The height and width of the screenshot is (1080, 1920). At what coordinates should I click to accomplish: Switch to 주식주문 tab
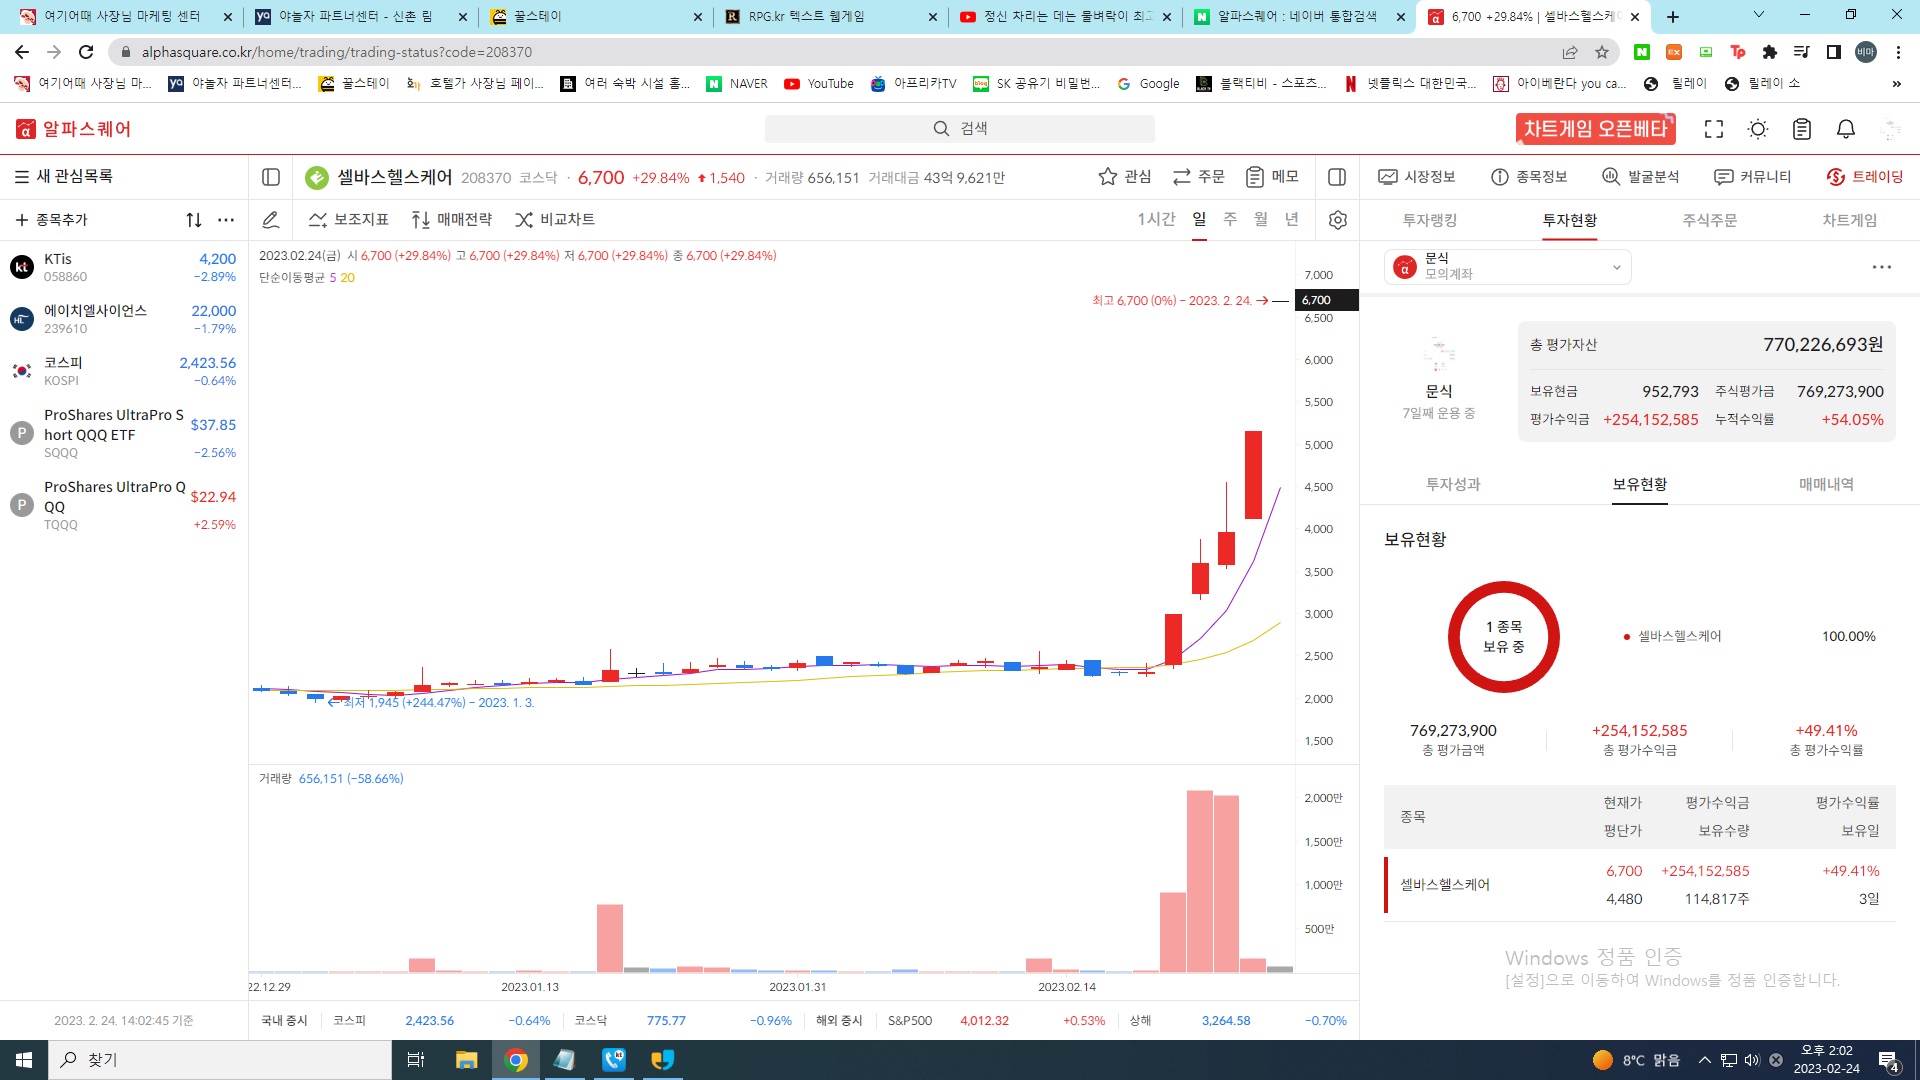point(1710,220)
